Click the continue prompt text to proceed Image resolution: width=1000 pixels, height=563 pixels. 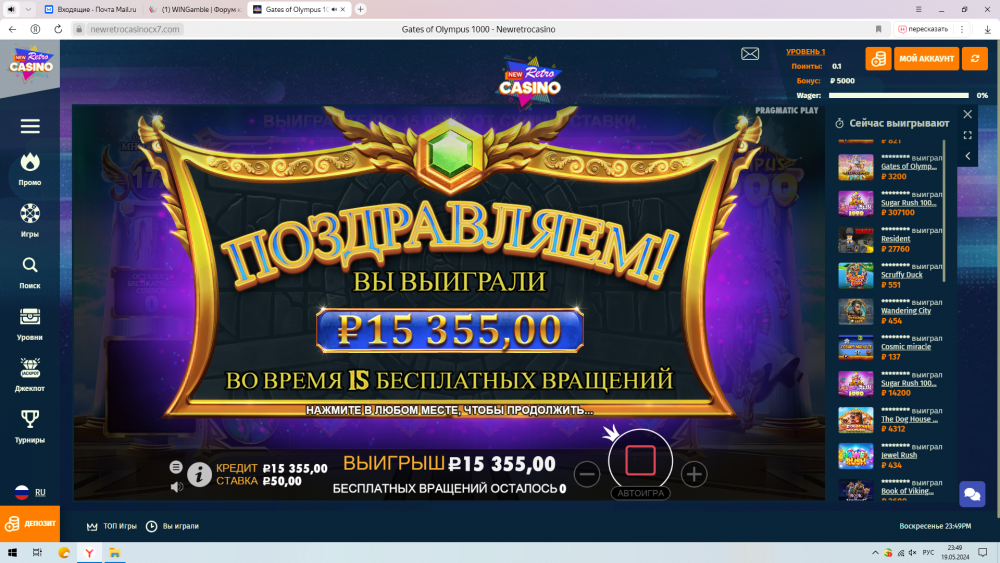click(450, 411)
